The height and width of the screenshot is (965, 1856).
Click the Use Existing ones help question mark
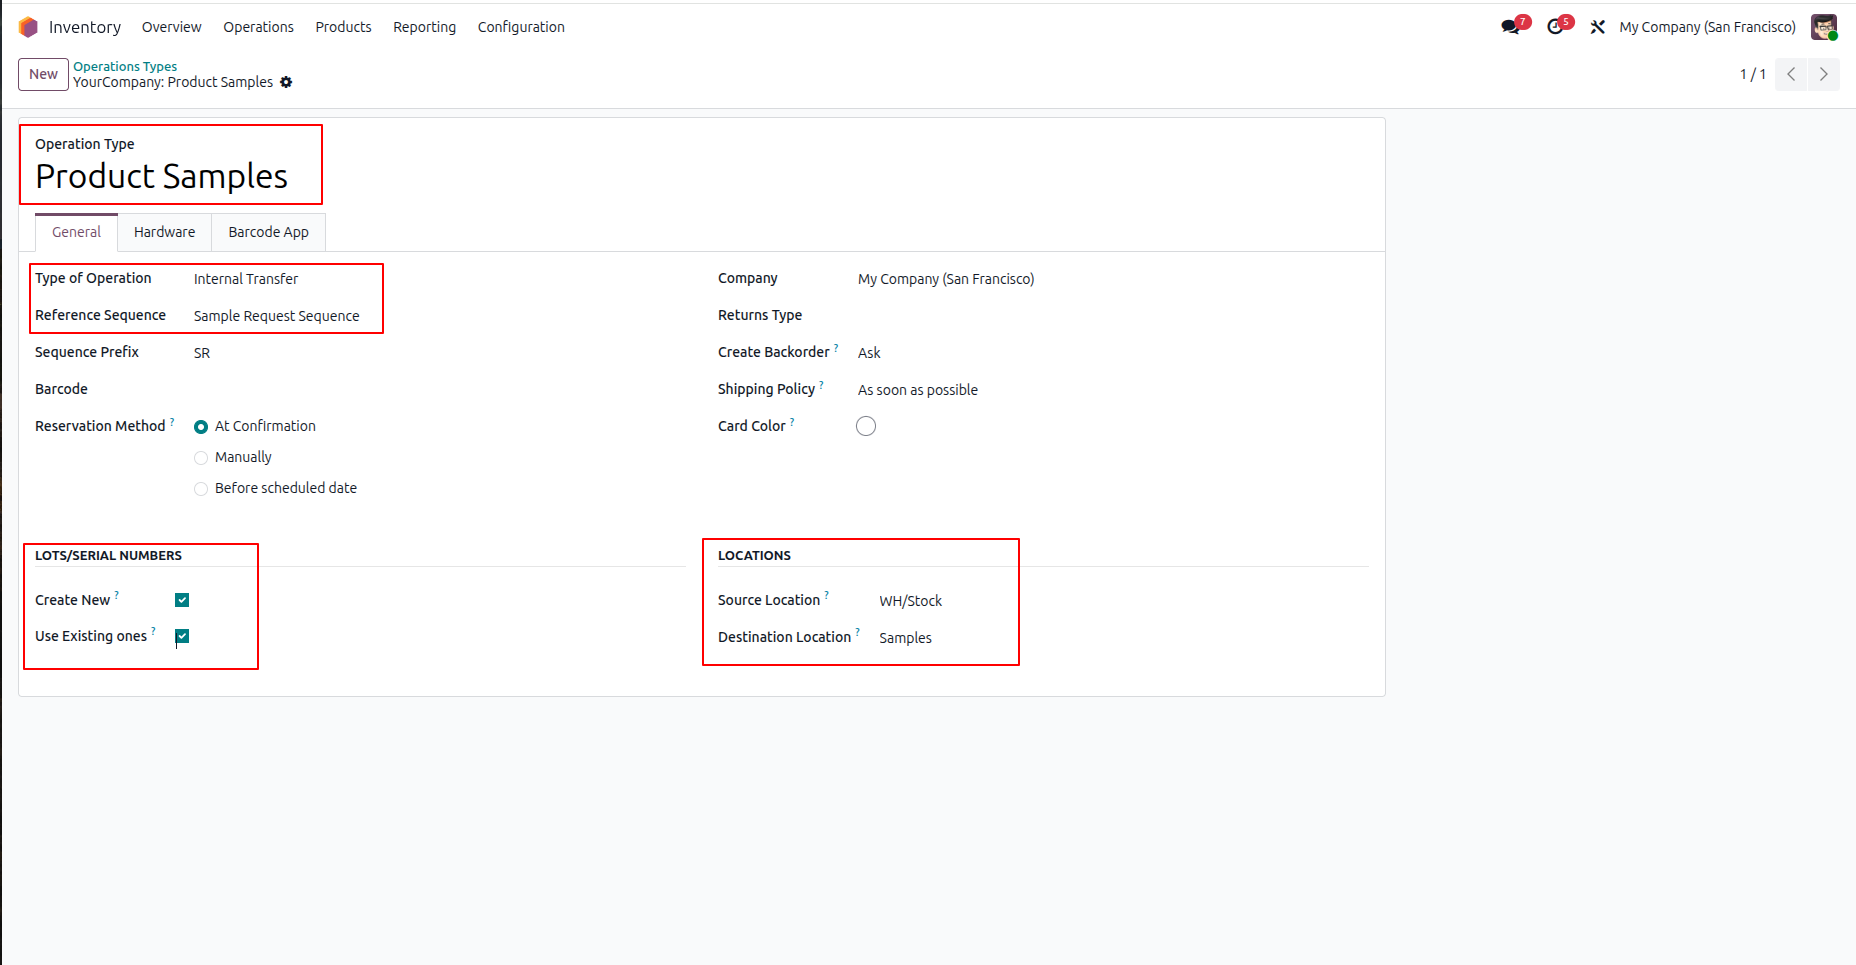153,632
